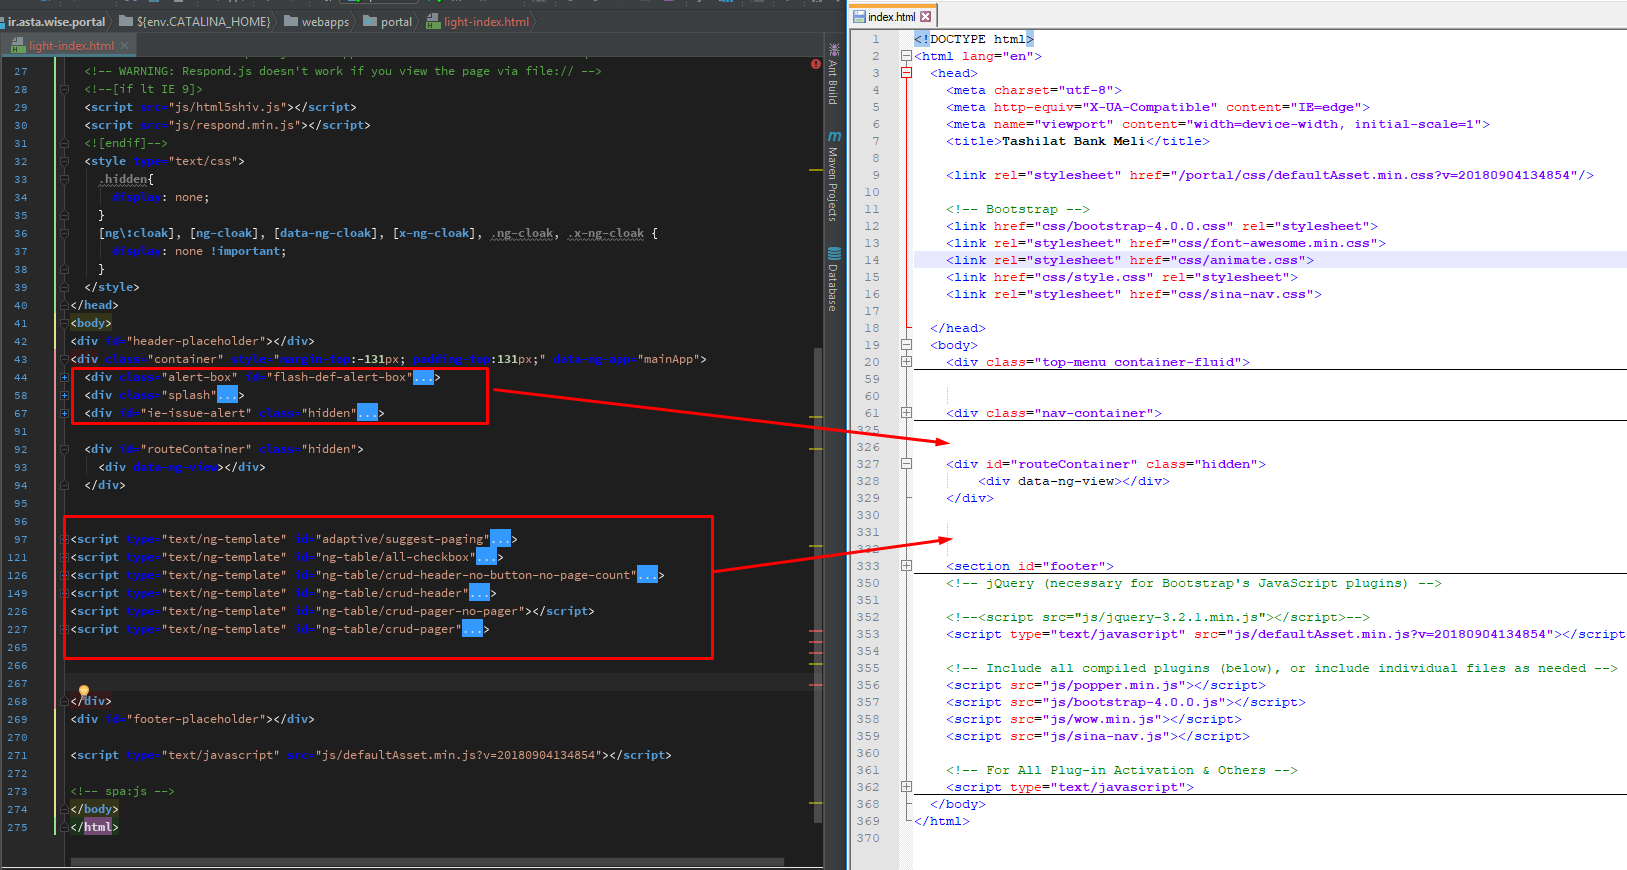Expand top-menu div fold at Notepad++ line 20
Viewport: 1627px width, 870px height.
coord(906,362)
